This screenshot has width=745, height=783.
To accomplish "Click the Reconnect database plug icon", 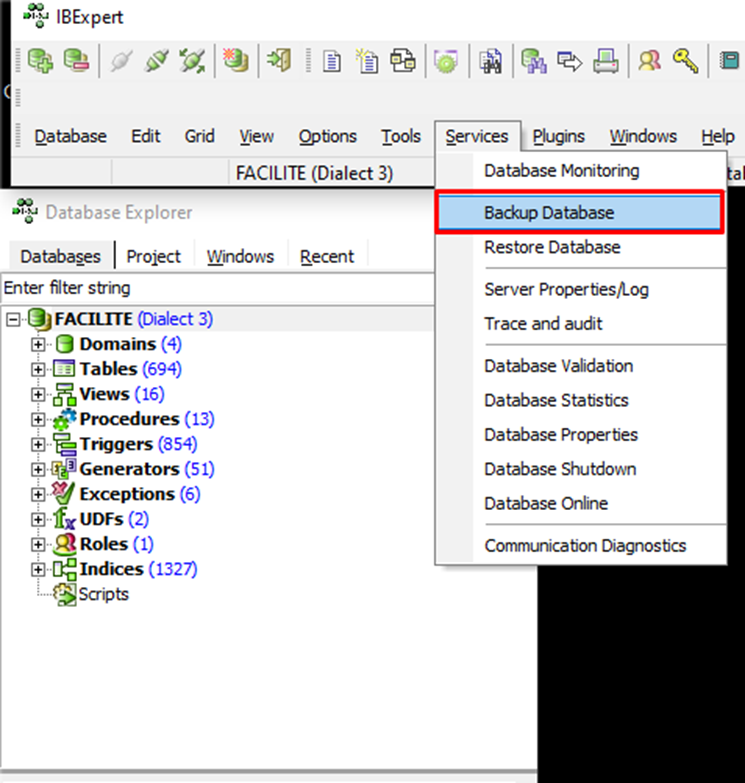I will [x=190, y=62].
